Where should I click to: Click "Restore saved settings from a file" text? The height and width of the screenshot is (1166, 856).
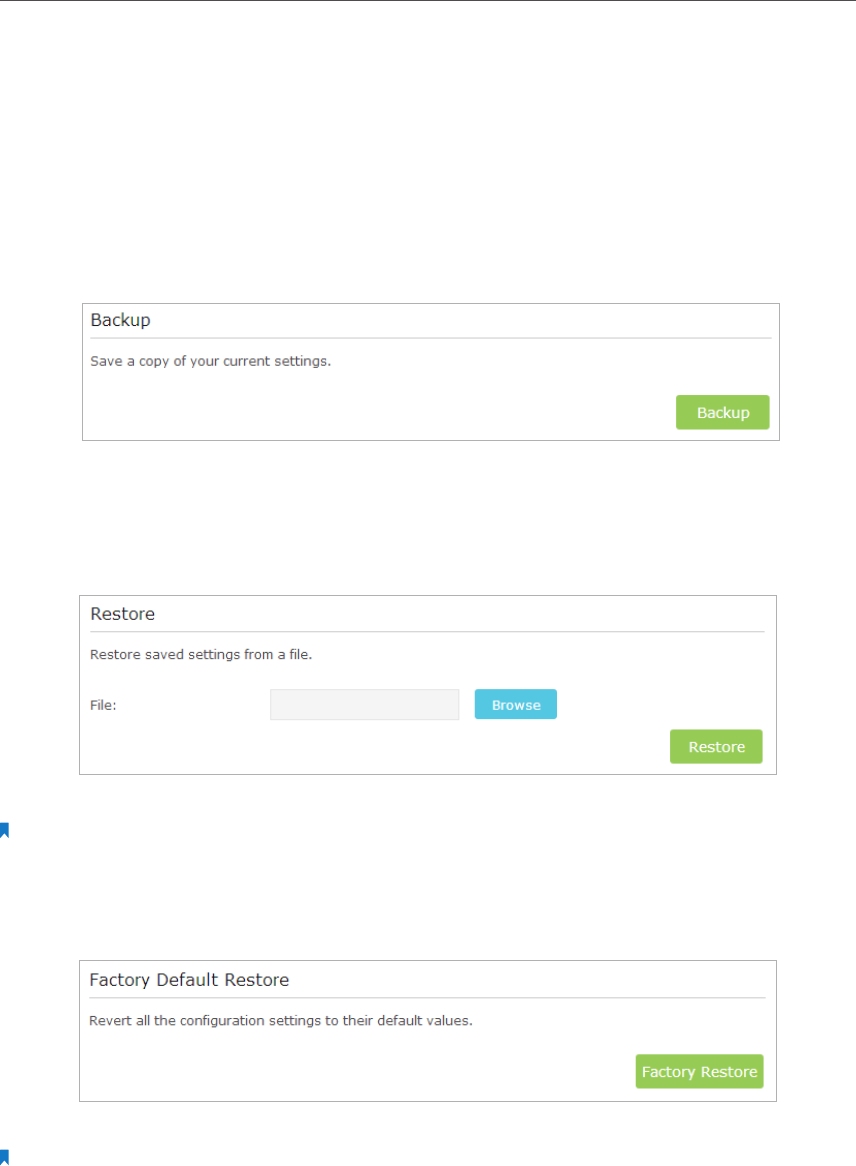[208, 656]
